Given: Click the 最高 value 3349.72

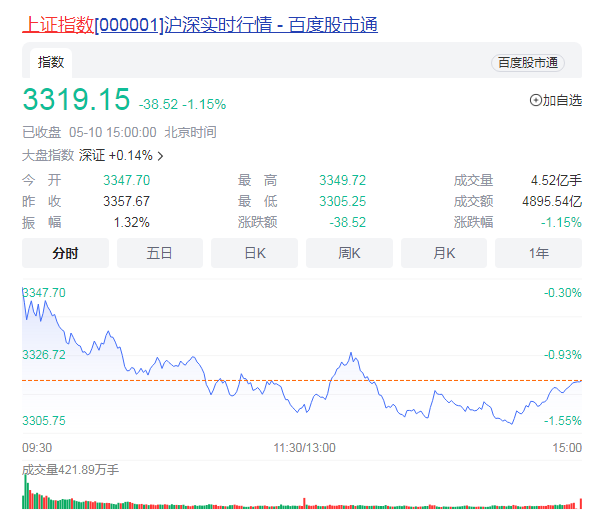Looking at the screenshot, I should (342, 180).
